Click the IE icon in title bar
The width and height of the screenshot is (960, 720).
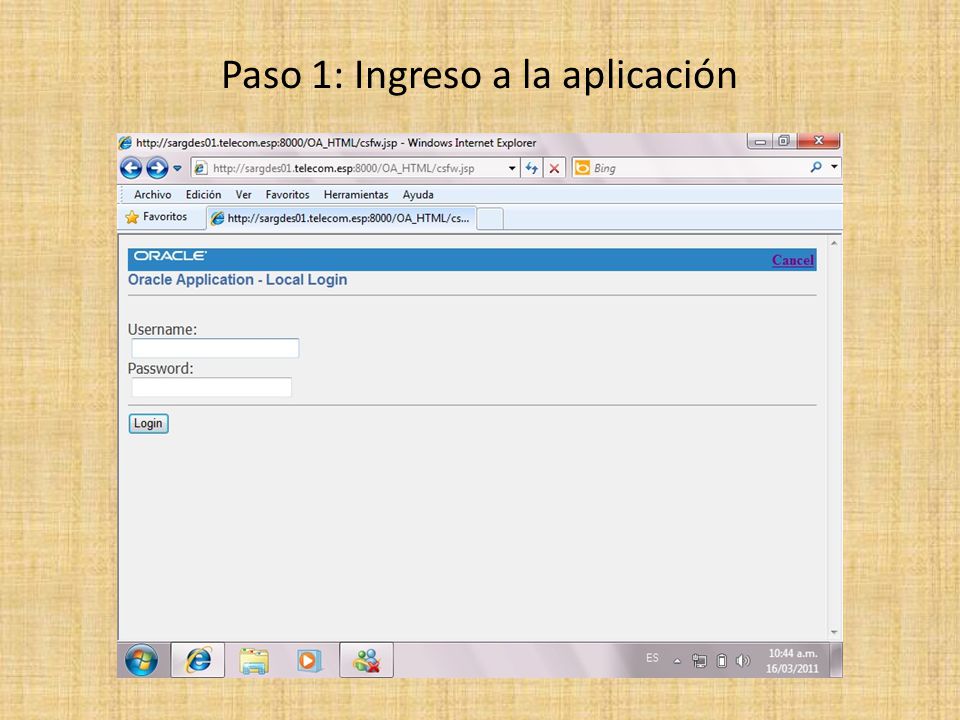pos(126,143)
